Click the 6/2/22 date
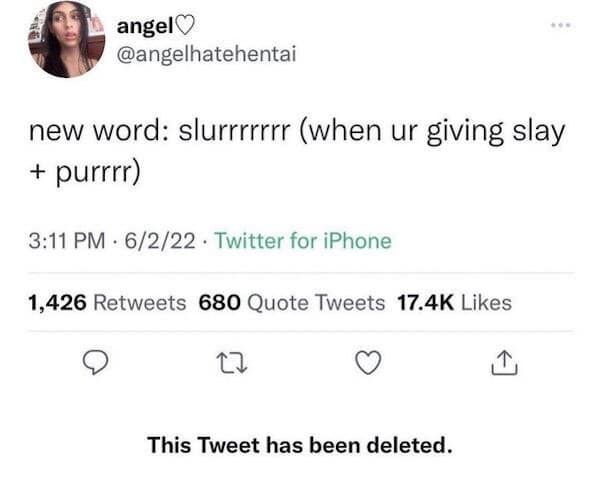The height and width of the screenshot is (490, 600). (160, 241)
